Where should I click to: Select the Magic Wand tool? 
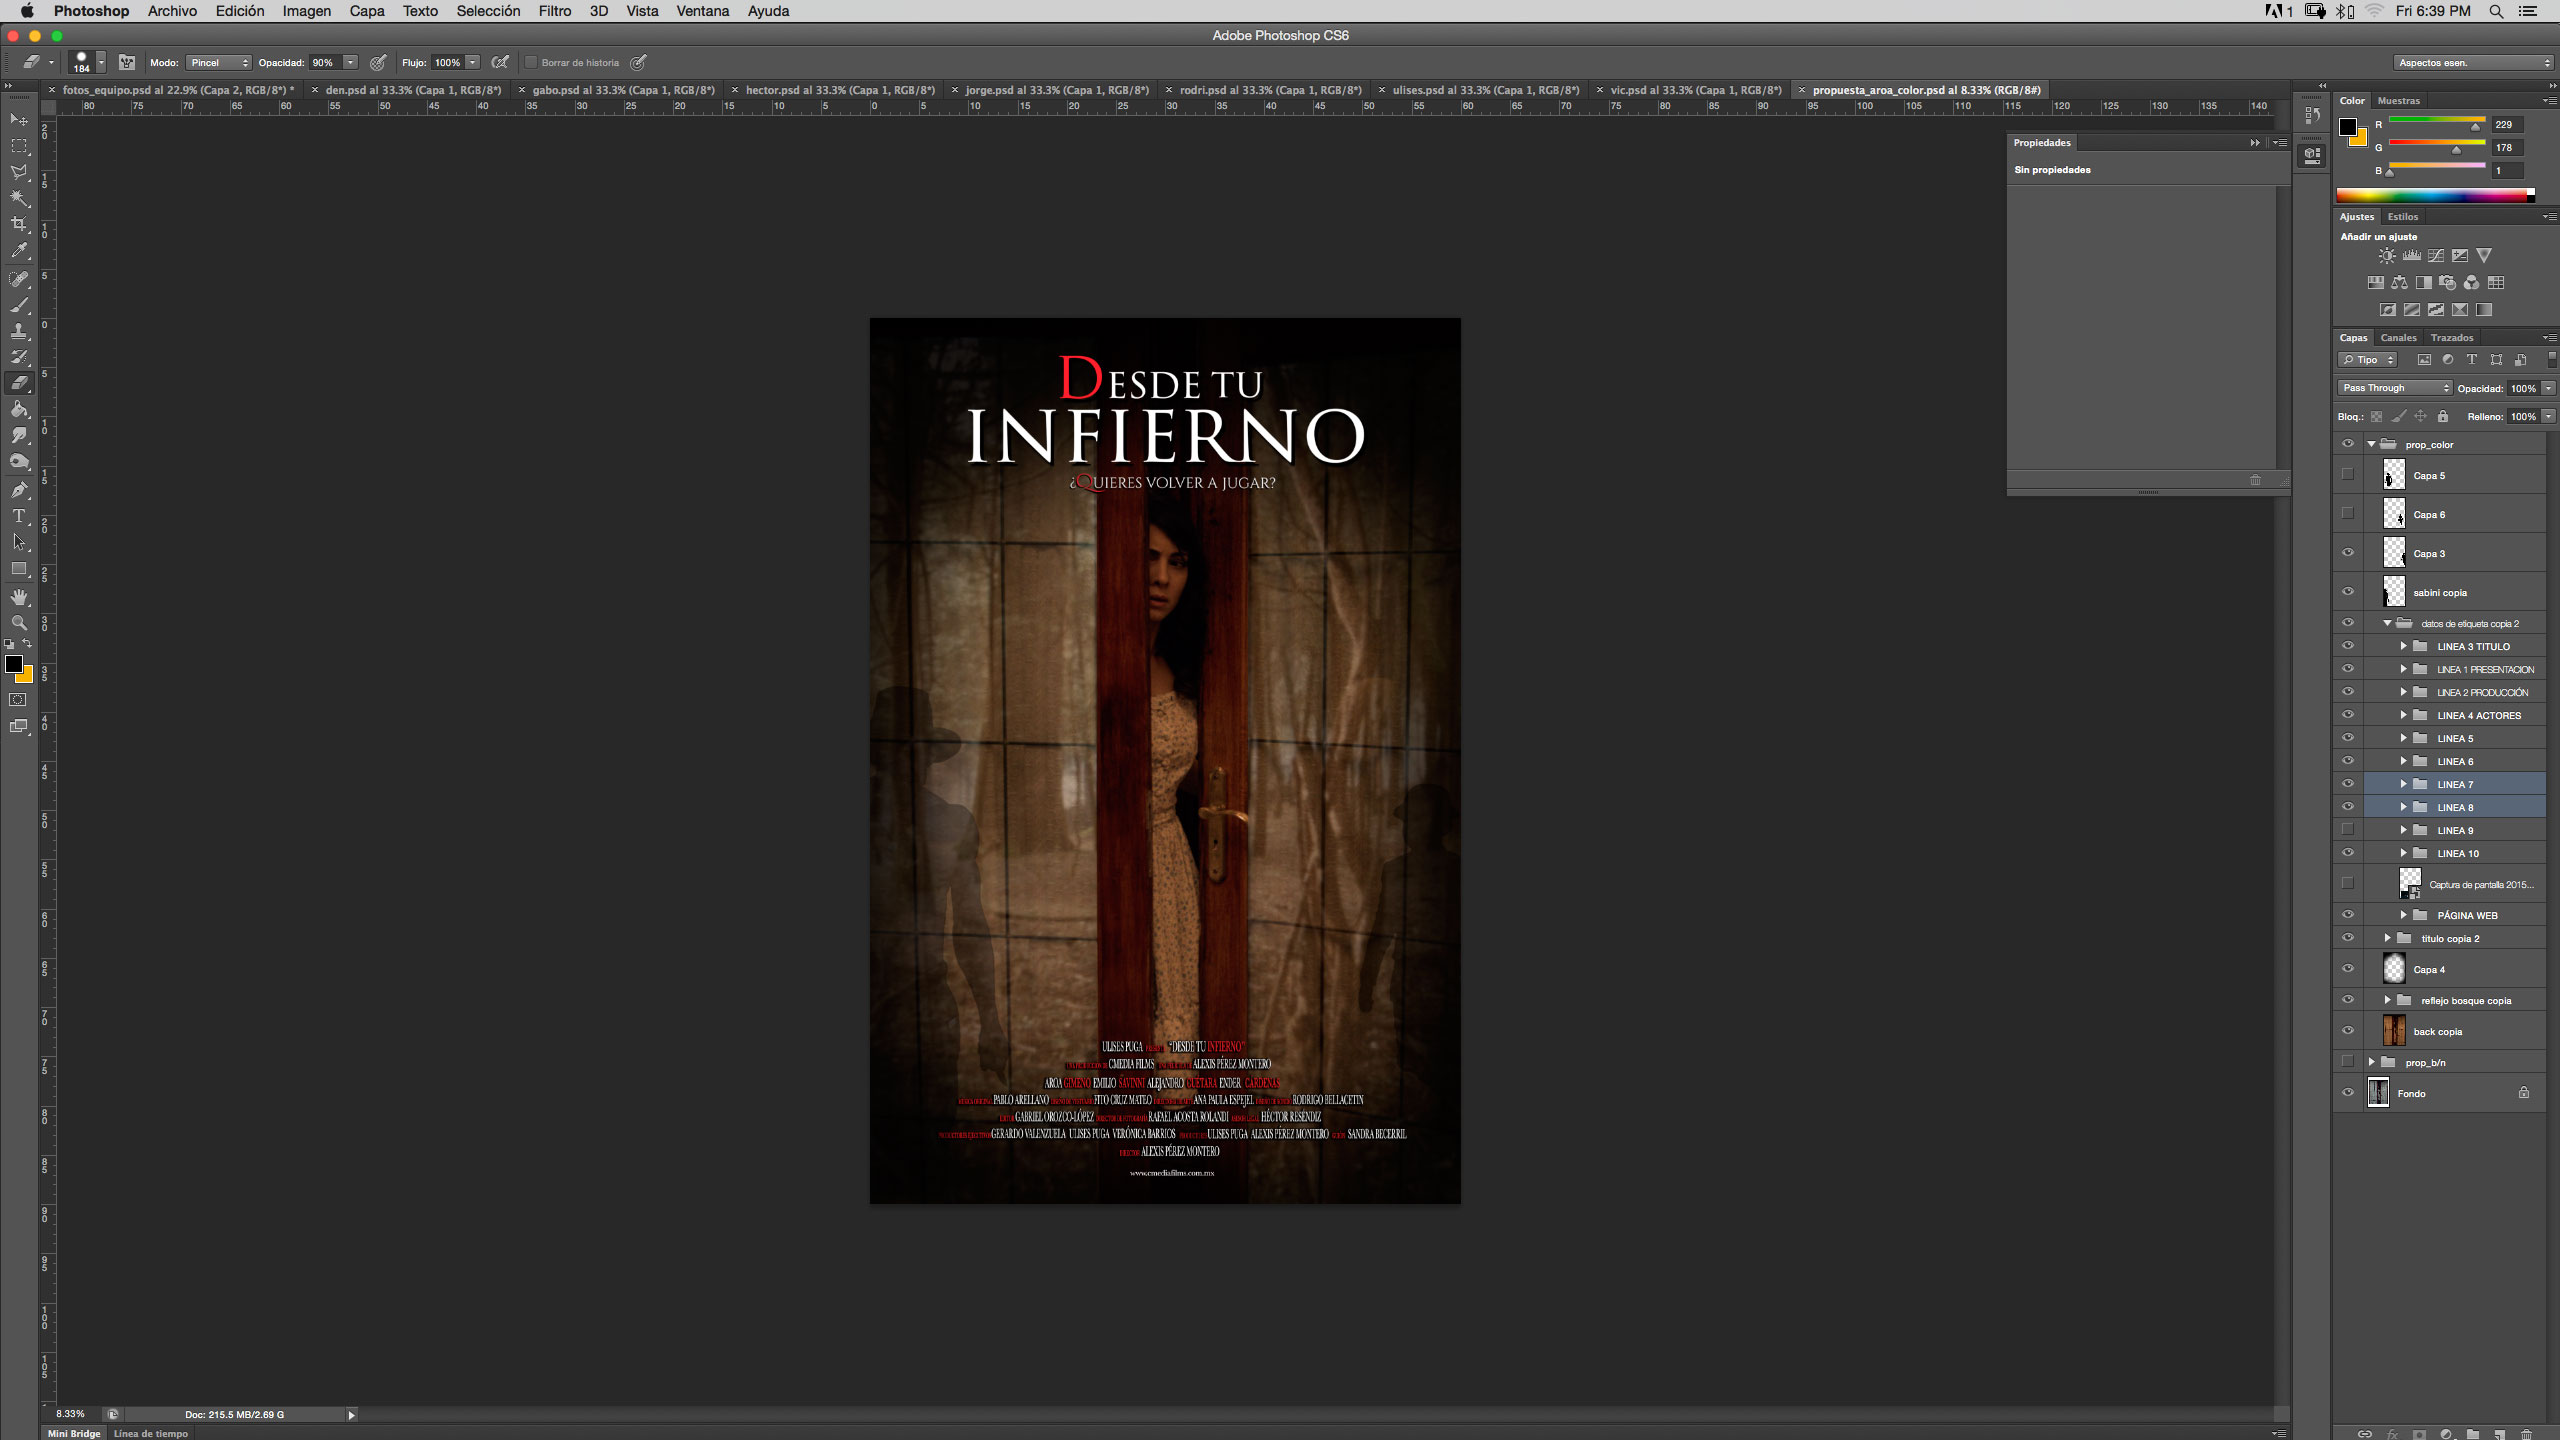click(19, 198)
